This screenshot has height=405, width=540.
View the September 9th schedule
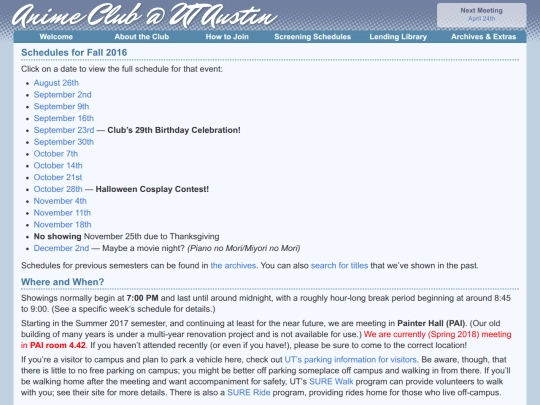tap(61, 106)
